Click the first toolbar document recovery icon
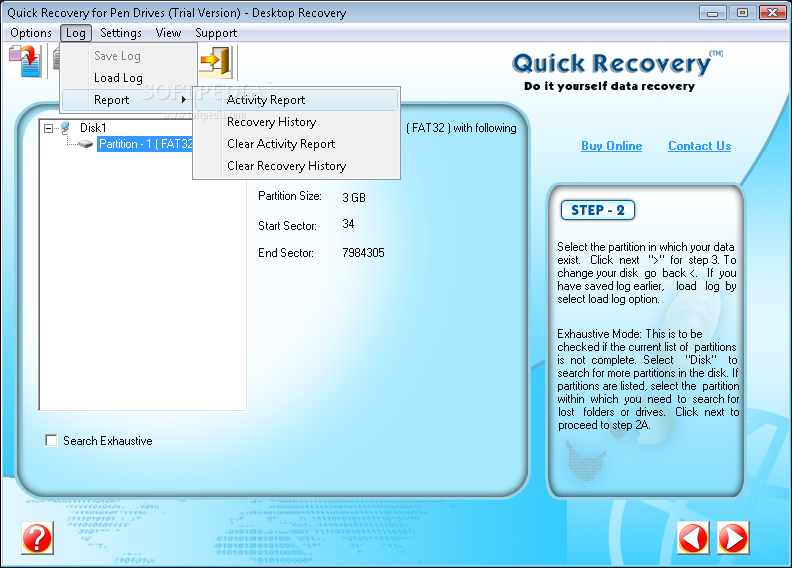The height and width of the screenshot is (568, 792). 25,61
